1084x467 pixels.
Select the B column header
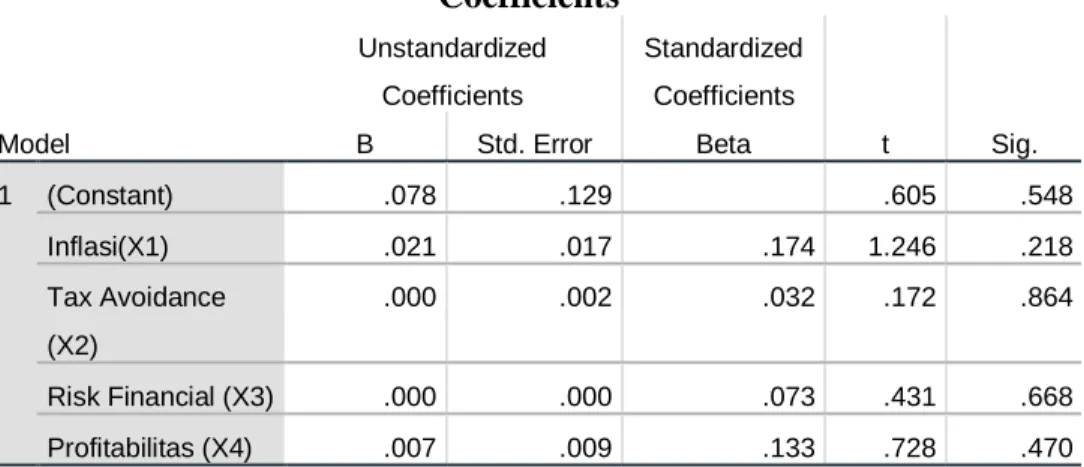(366, 144)
